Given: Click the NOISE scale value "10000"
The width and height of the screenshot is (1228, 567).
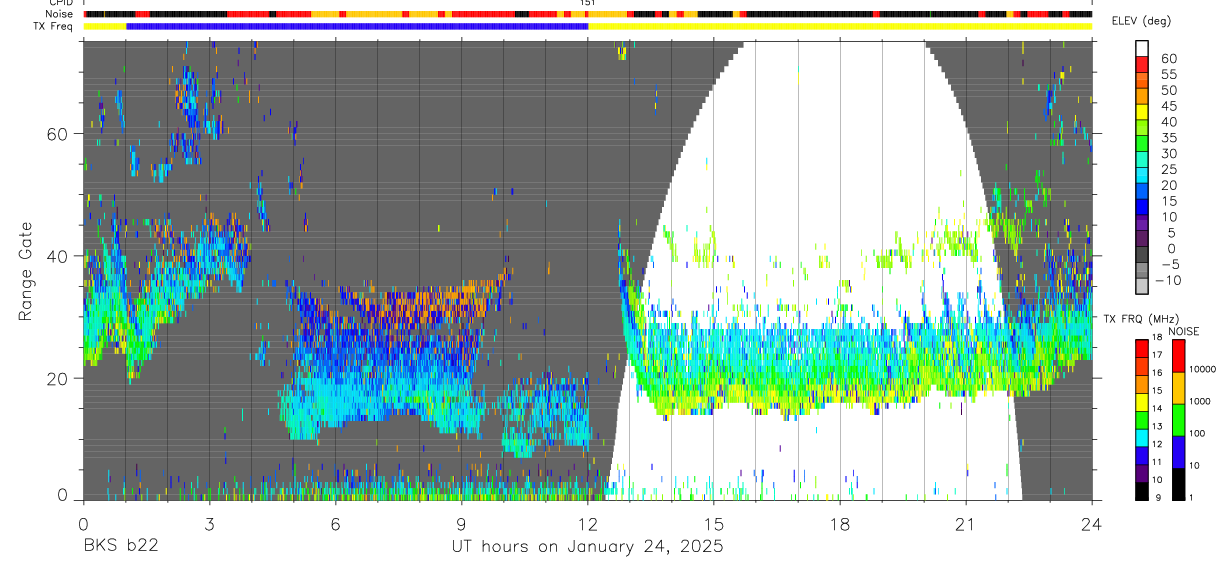Looking at the screenshot, I should [1203, 369].
